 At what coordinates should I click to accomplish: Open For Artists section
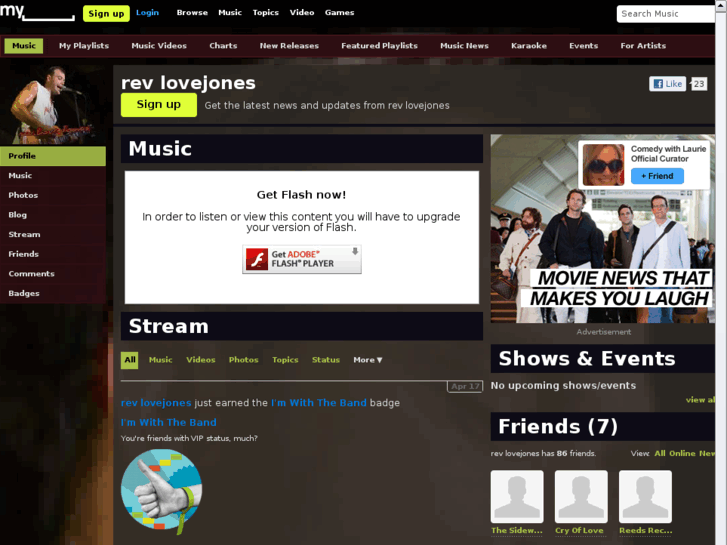click(643, 46)
